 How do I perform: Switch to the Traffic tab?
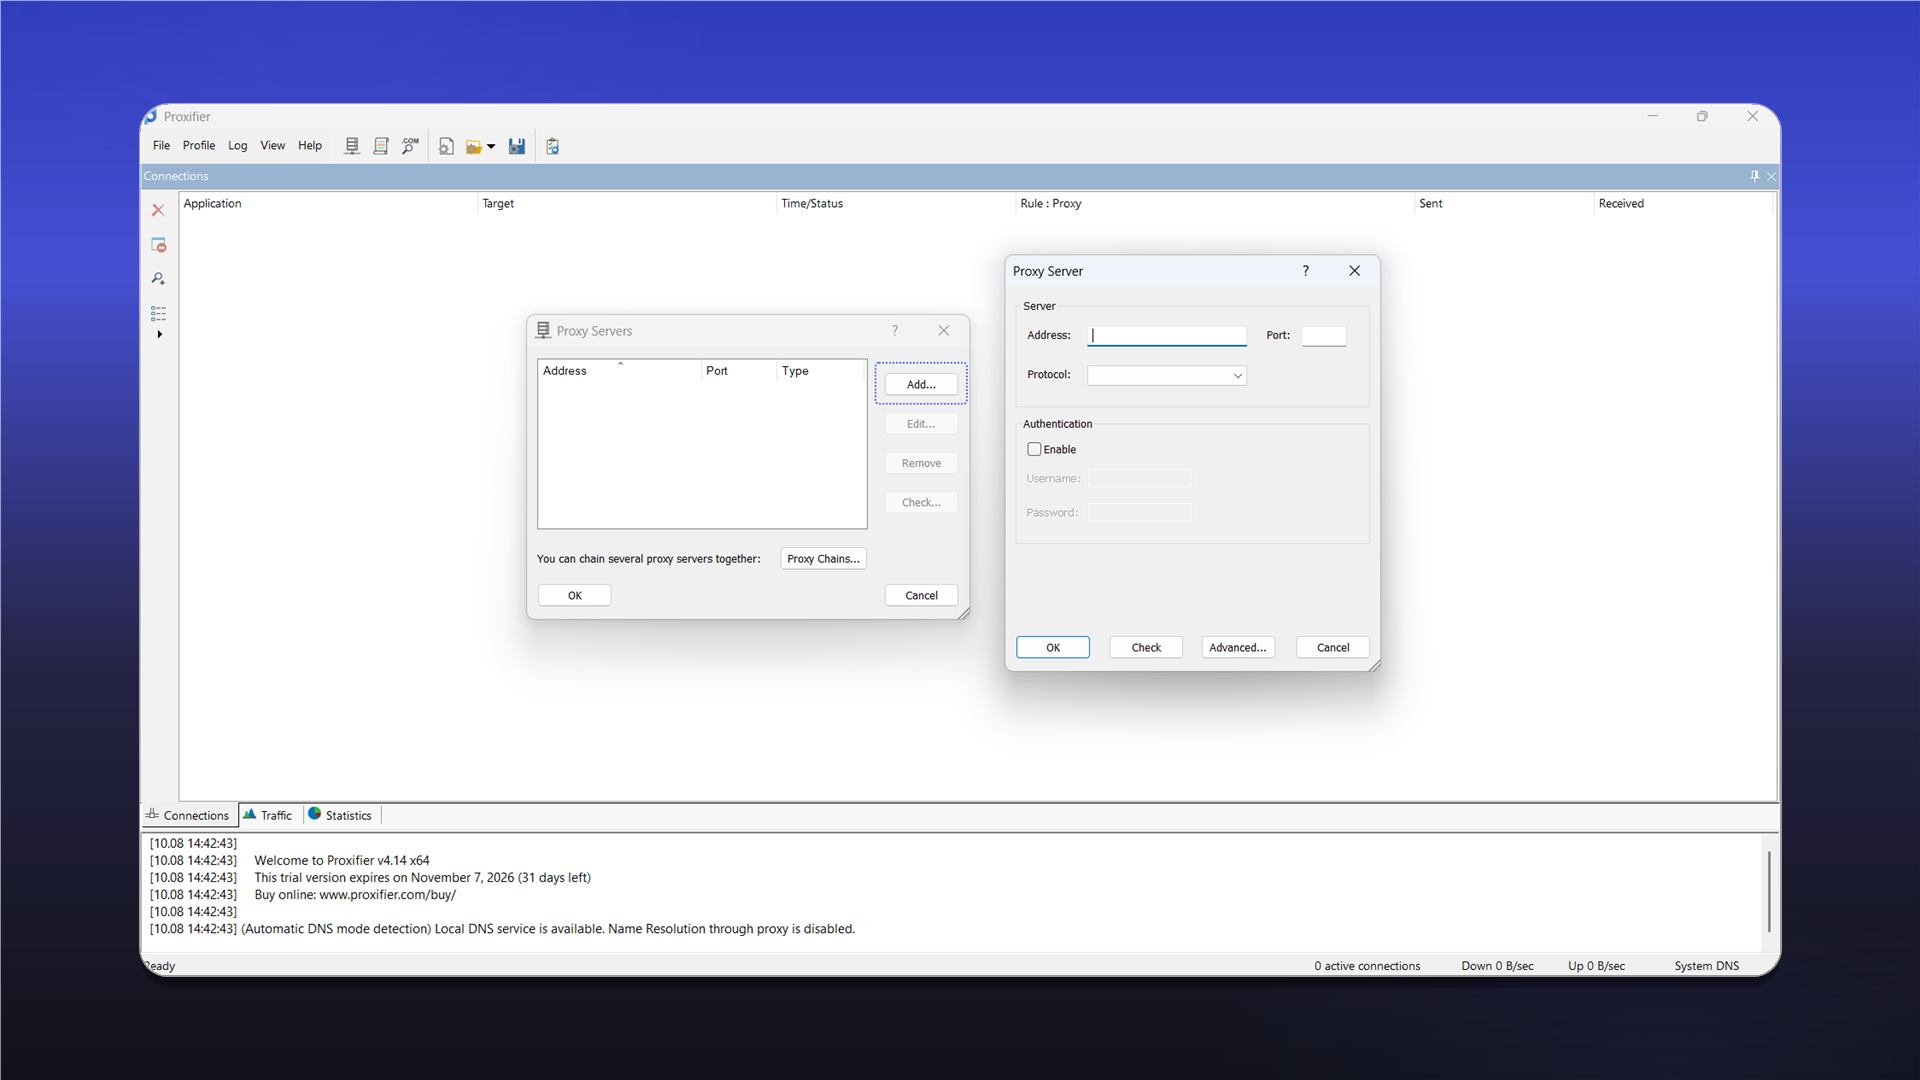coord(268,815)
